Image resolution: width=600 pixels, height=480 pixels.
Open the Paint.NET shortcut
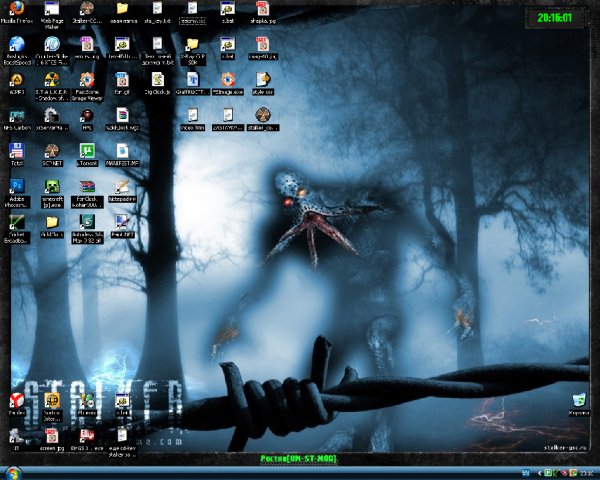[122, 226]
